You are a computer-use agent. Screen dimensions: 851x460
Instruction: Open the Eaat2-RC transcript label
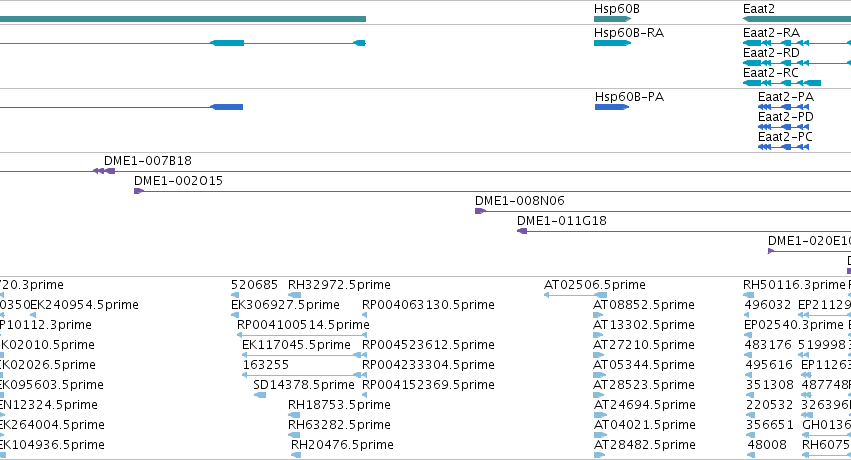pyautogui.click(x=771, y=73)
